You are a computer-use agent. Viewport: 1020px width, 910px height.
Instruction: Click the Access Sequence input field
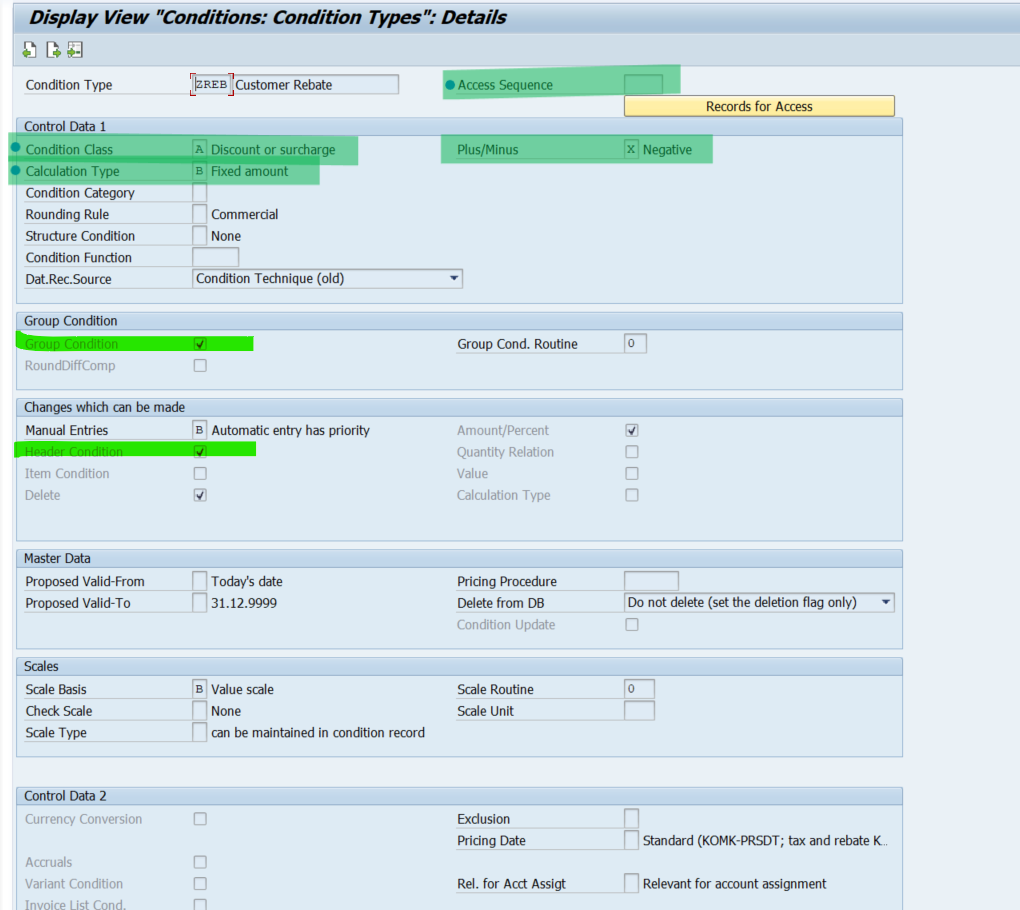coord(643,85)
